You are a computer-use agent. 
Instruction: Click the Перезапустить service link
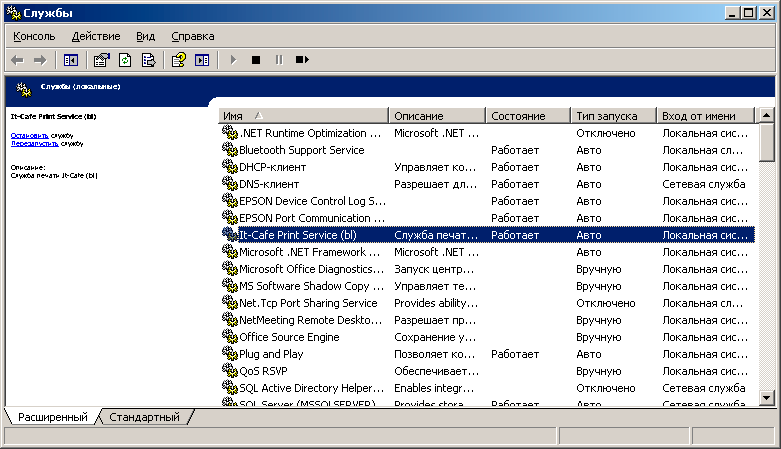click(34, 143)
